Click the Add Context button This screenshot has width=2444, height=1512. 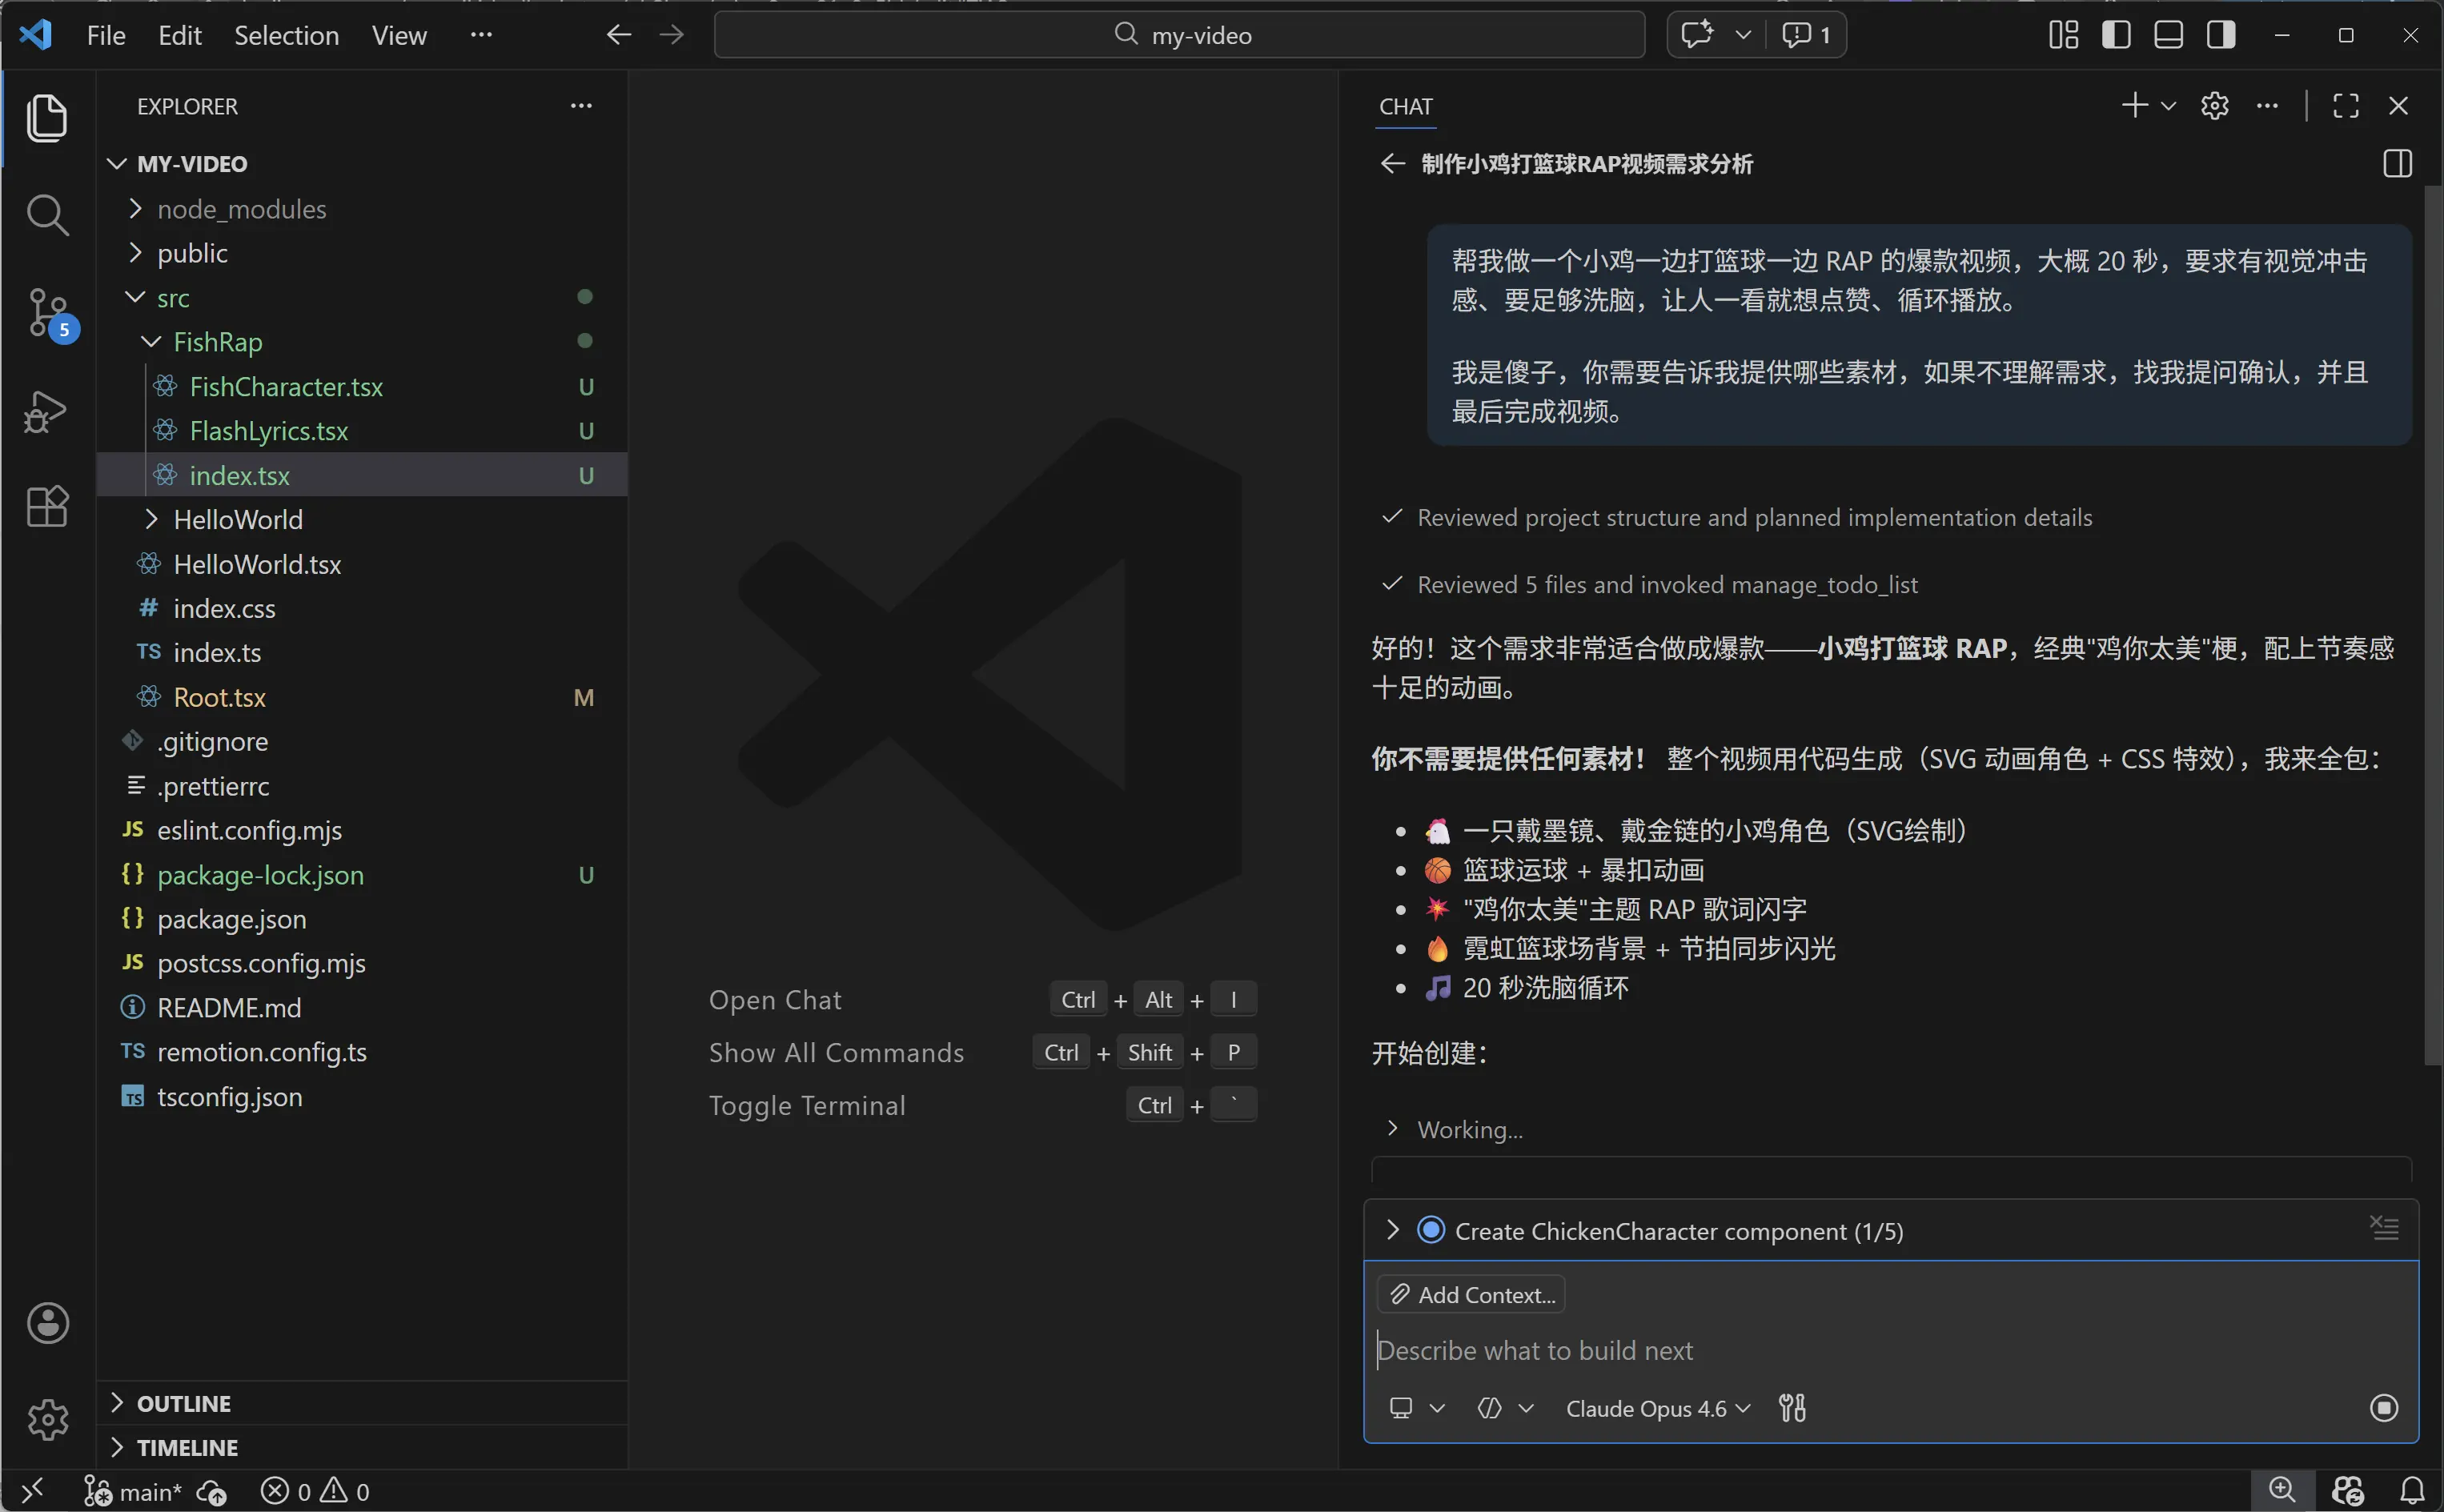1471,1295
